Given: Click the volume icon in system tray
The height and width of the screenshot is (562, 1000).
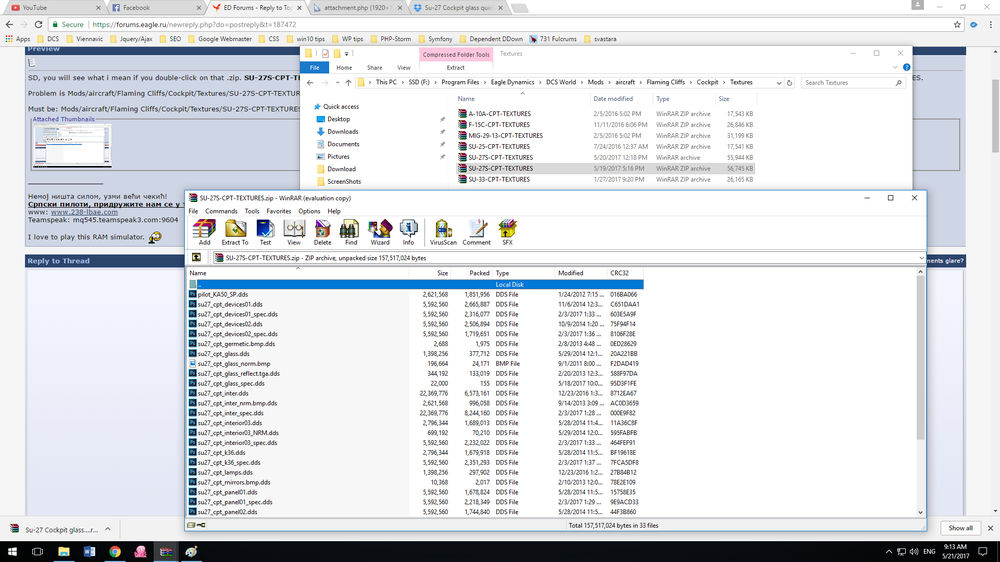Looking at the screenshot, I should (914, 552).
